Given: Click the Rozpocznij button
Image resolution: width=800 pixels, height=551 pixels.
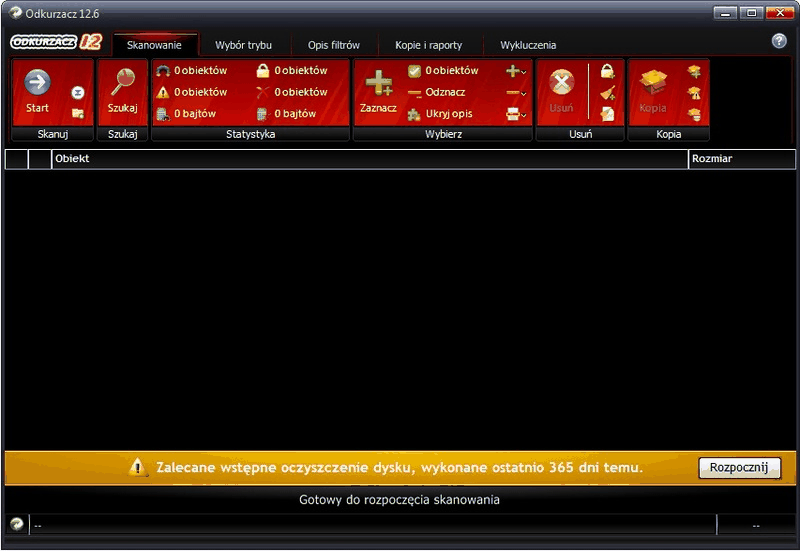Looking at the screenshot, I should [x=739, y=467].
